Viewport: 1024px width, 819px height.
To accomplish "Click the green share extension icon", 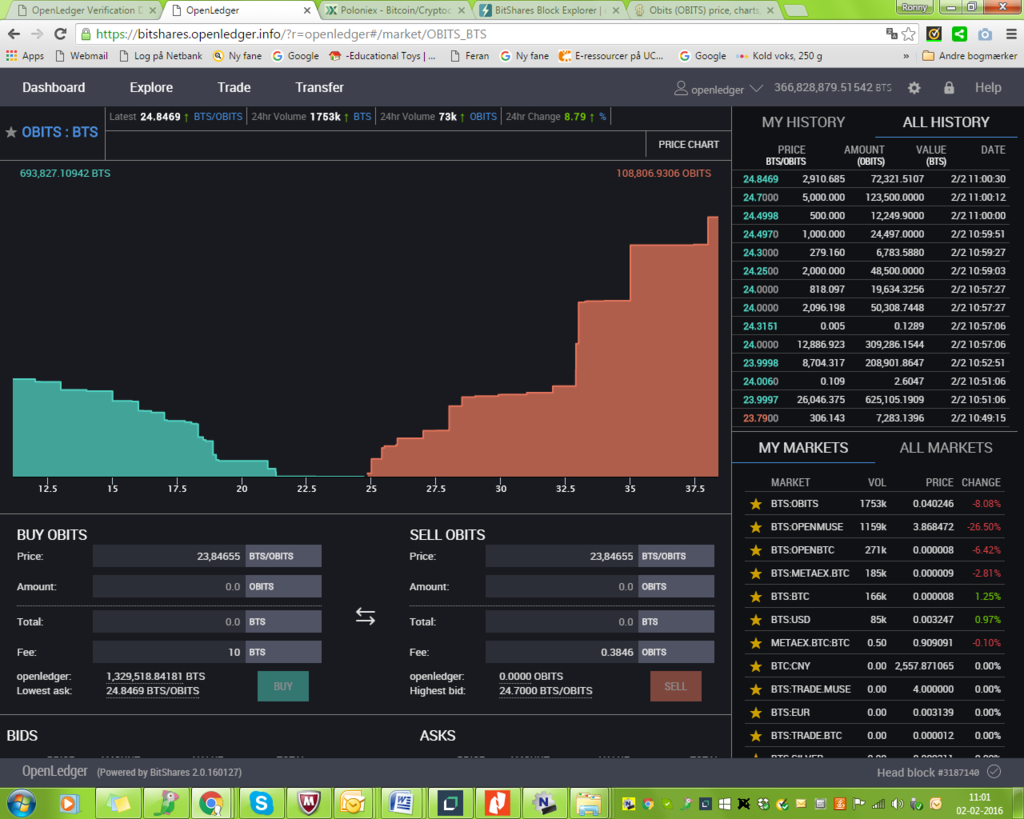I will (x=959, y=34).
